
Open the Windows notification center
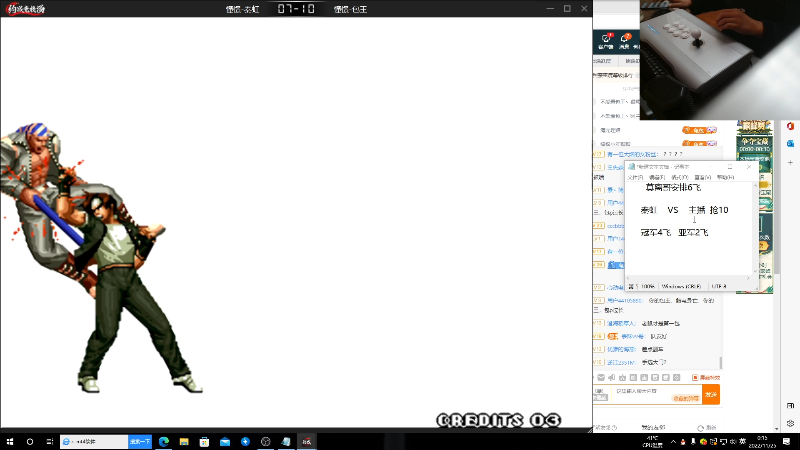pyautogui.click(x=787, y=442)
